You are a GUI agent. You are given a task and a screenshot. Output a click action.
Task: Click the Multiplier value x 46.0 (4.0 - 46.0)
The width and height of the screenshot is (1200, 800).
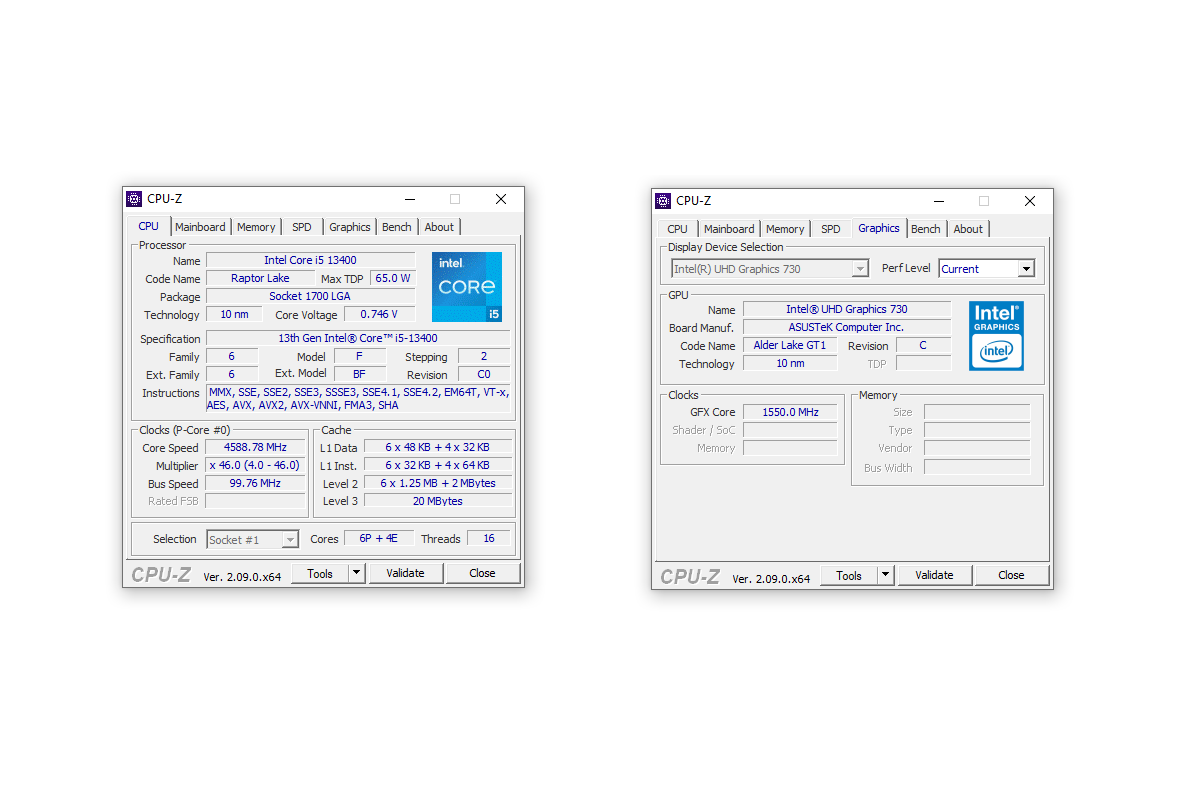255,465
